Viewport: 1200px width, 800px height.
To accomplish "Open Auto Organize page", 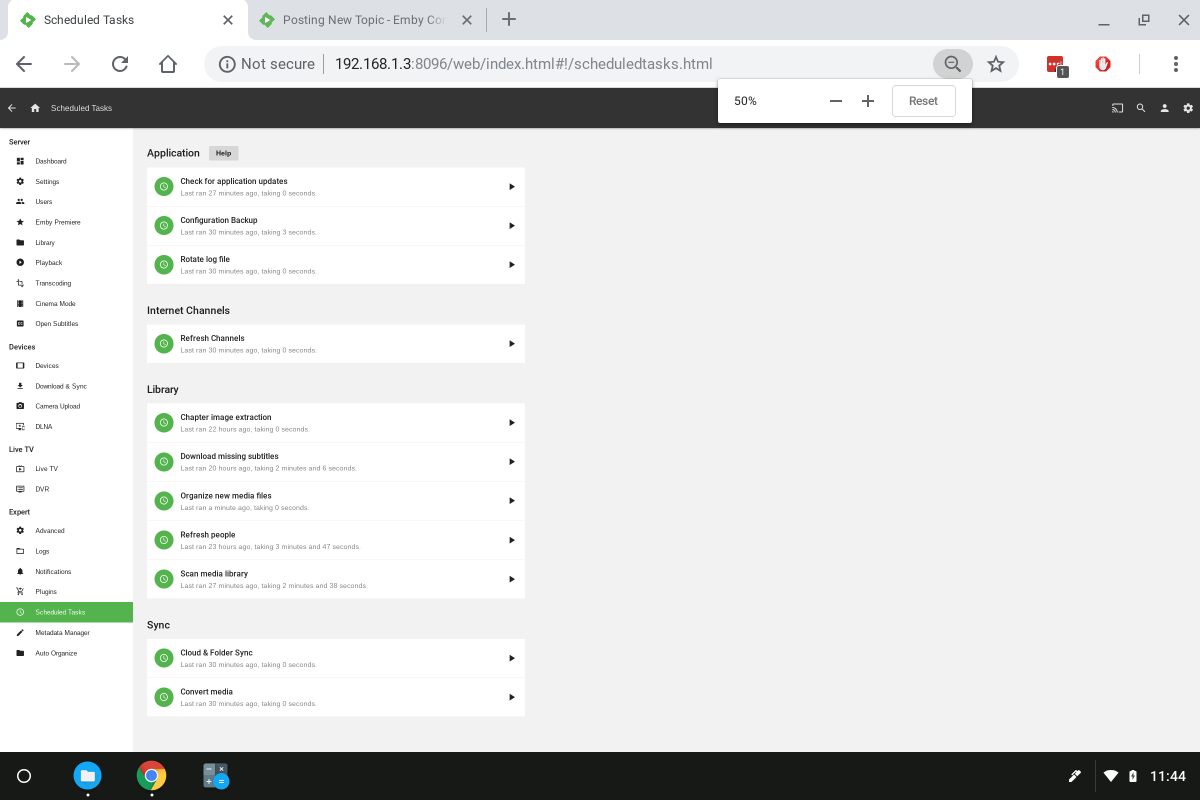I will click(66, 653).
